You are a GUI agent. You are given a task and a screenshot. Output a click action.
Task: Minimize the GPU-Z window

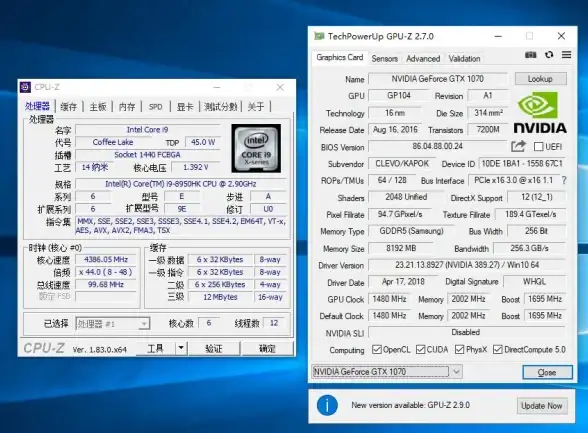(498, 36)
